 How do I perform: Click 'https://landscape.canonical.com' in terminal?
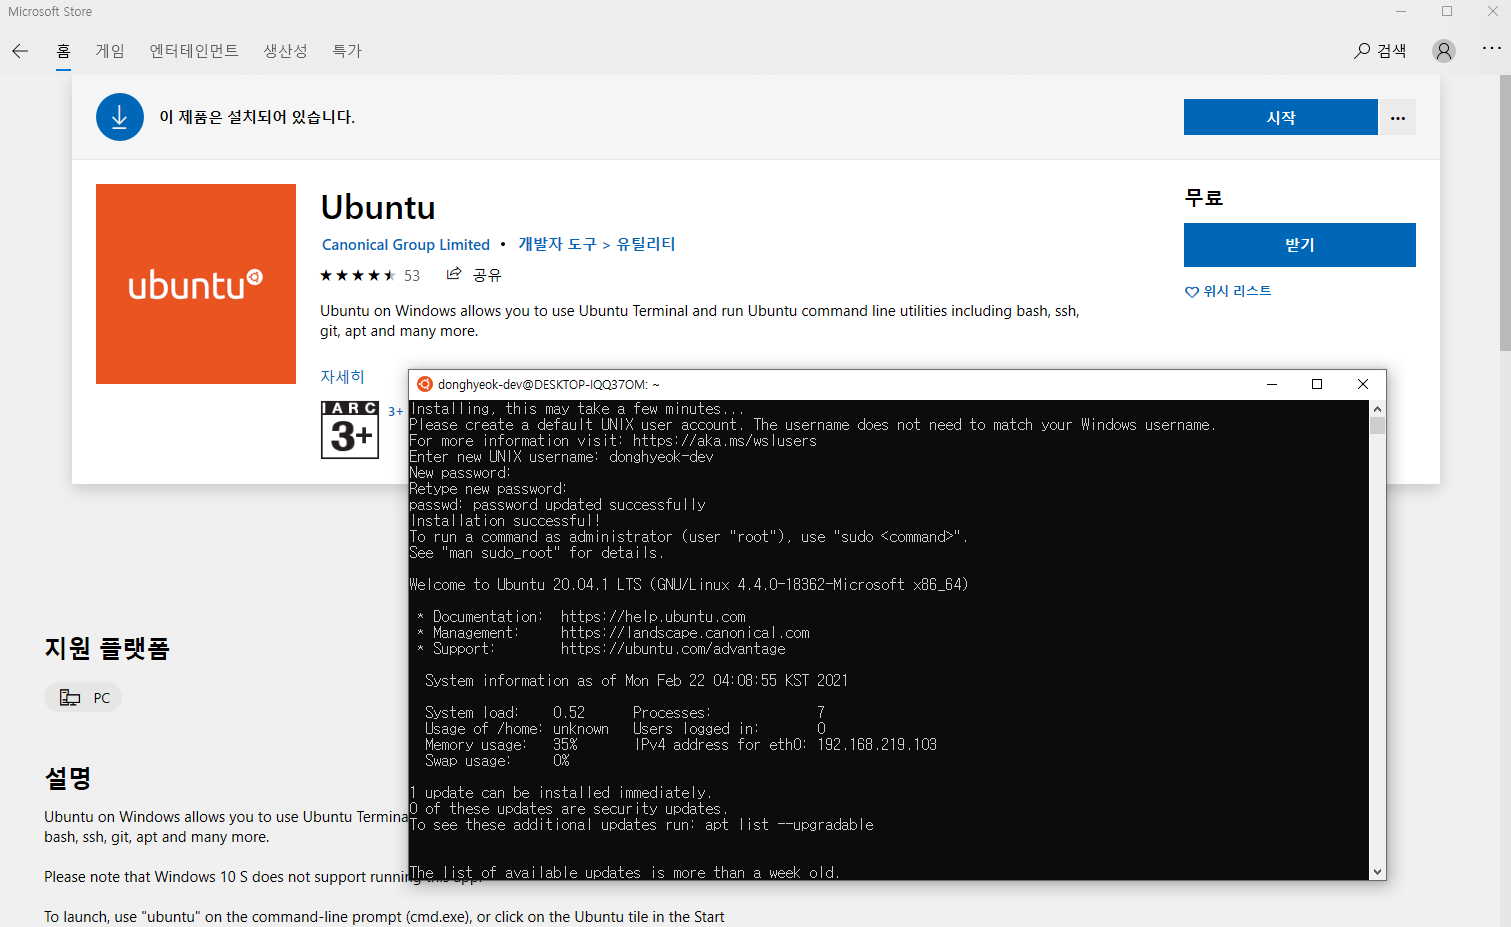pyautogui.click(x=685, y=633)
